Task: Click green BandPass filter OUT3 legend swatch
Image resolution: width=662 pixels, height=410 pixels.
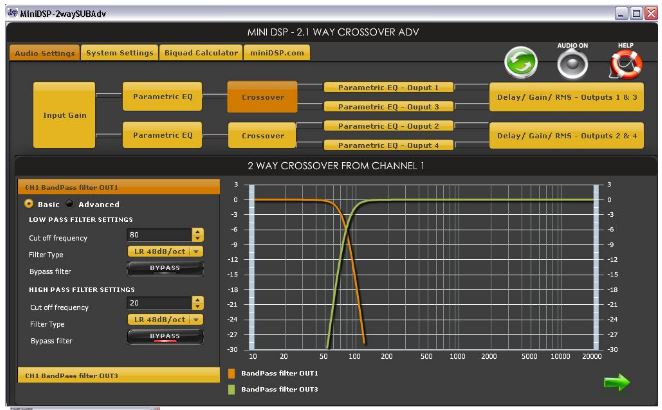Action: pos(231,389)
